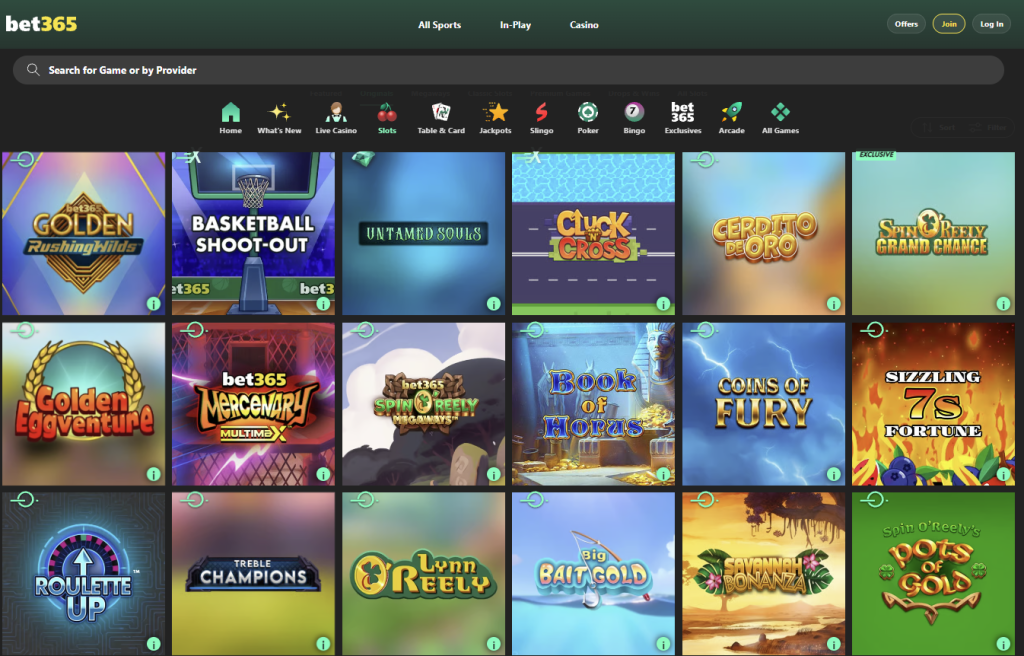The image size is (1024, 656).
Task: Open the Table & Card category
Action: [x=441, y=118]
